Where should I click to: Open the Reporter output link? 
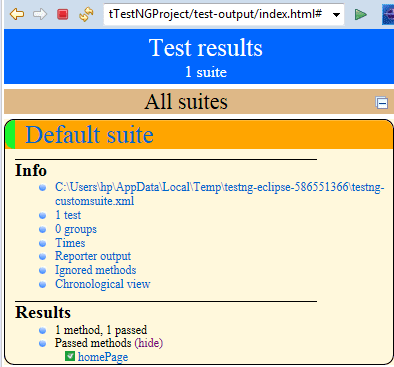pos(93,256)
